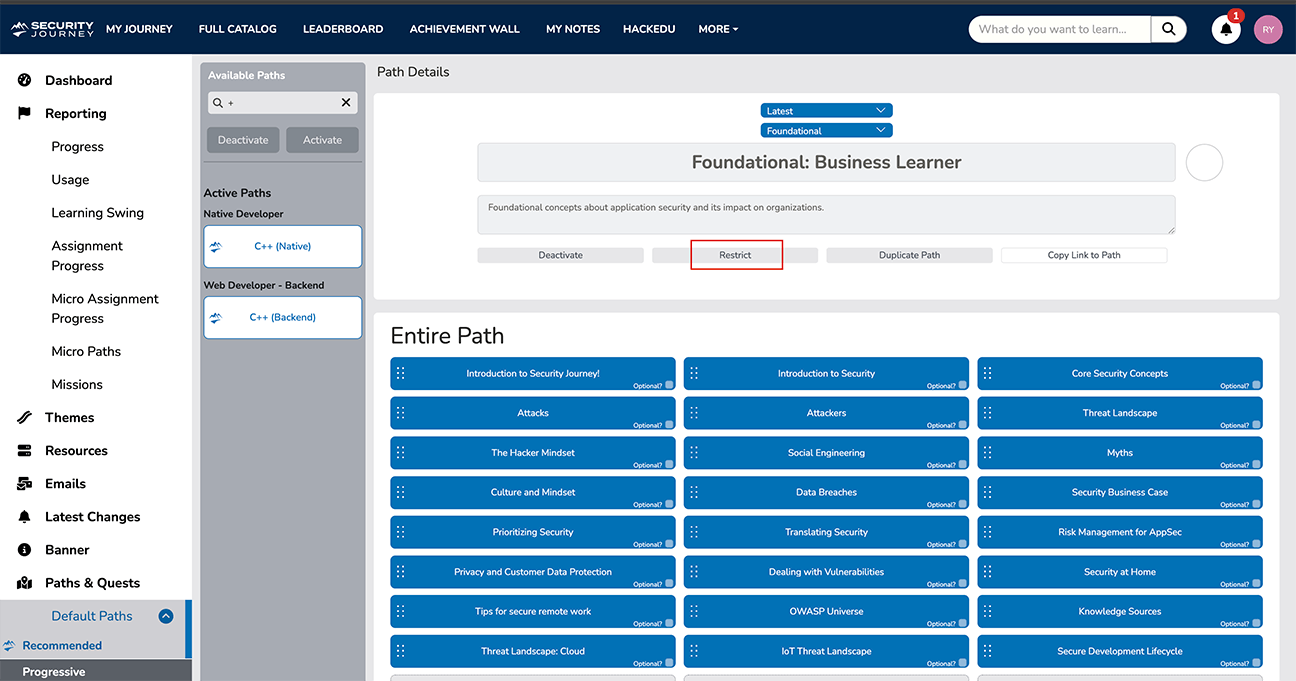
Task: Open the RY user avatar menu
Action: point(1268,30)
